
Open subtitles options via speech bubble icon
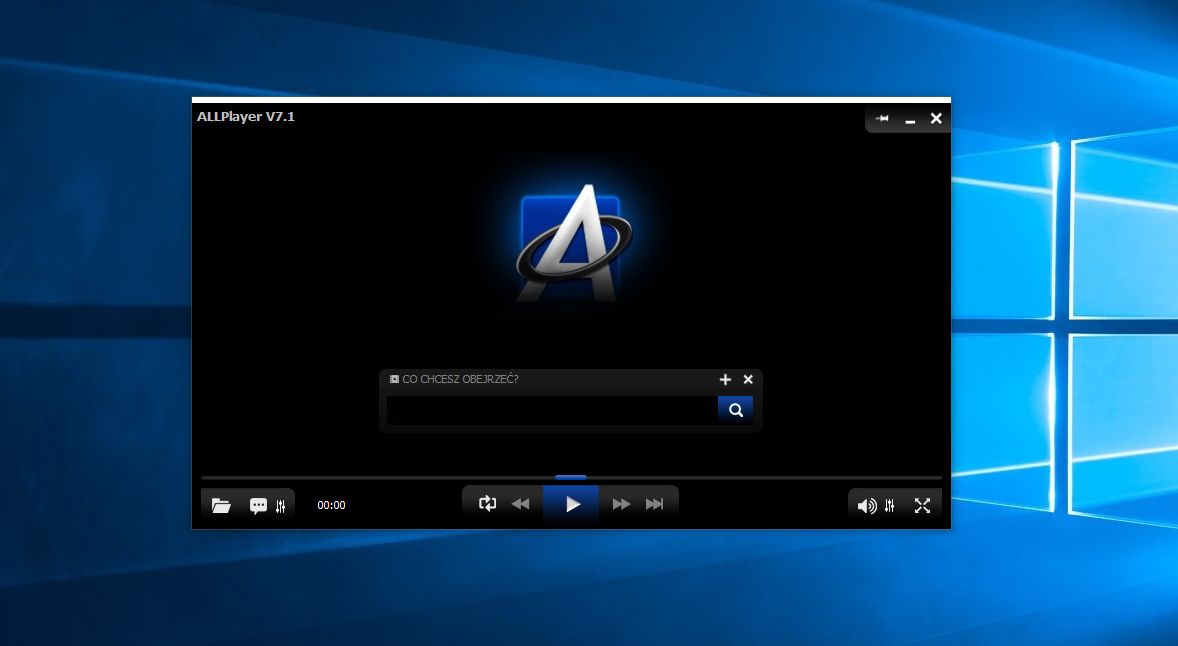tap(258, 506)
